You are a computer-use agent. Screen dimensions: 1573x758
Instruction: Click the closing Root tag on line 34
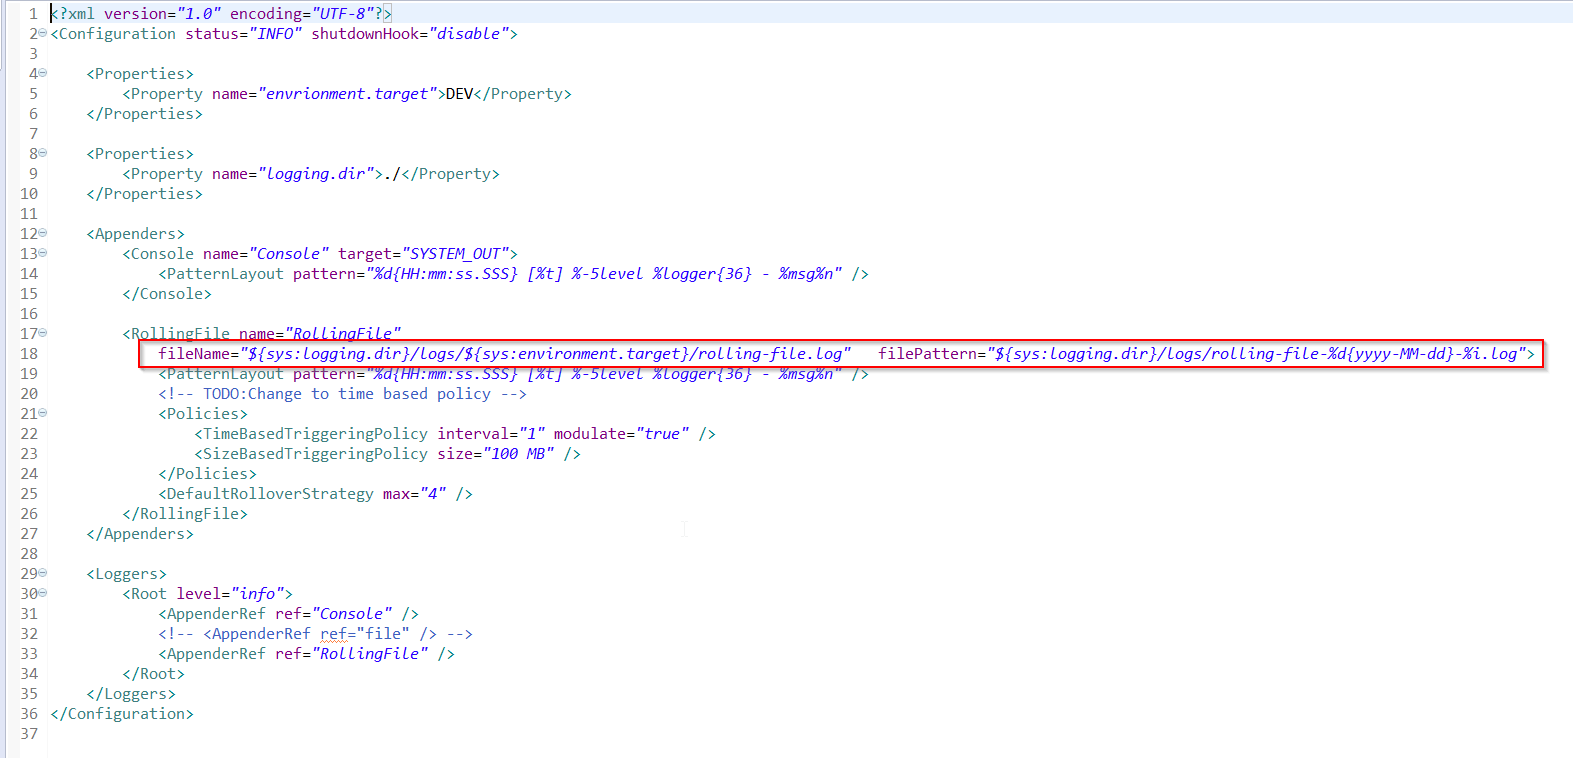(x=154, y=674)
